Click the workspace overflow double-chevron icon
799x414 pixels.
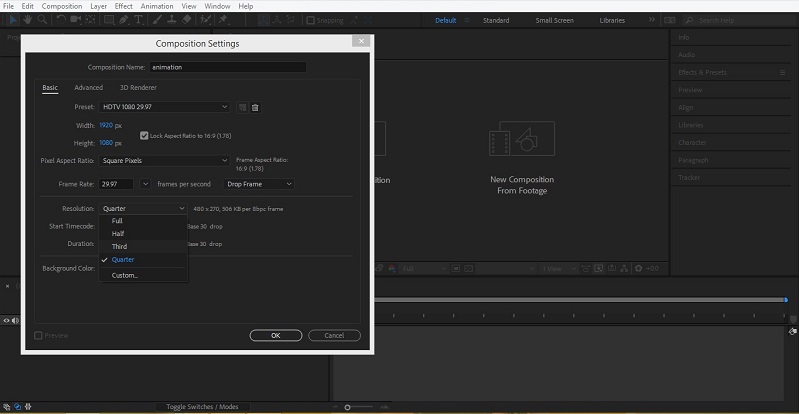coord(652,20)
